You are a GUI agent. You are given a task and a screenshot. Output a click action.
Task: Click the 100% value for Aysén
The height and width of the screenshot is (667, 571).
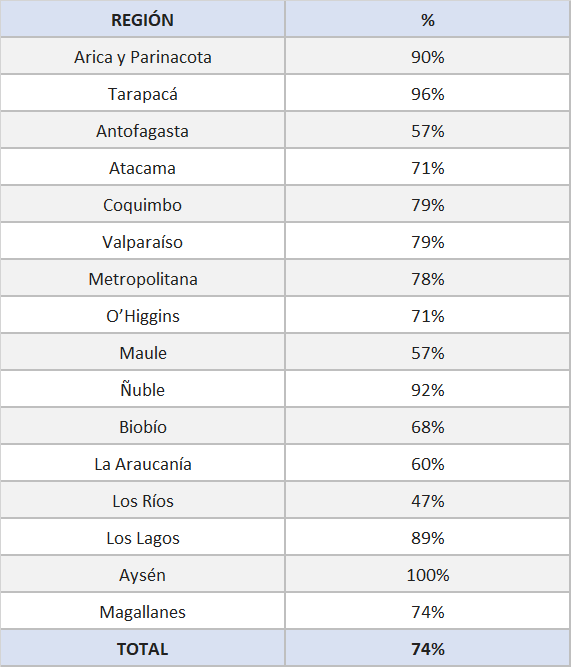point(428,574)
